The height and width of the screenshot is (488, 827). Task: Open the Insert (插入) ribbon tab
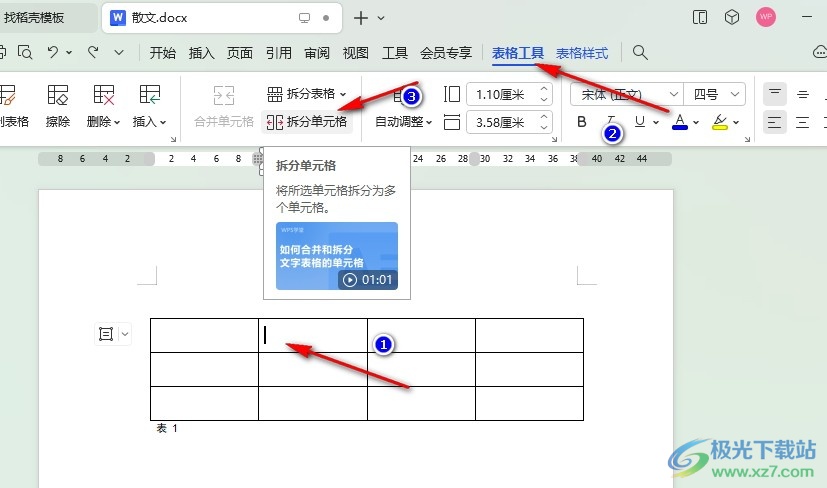click(202, 53)
